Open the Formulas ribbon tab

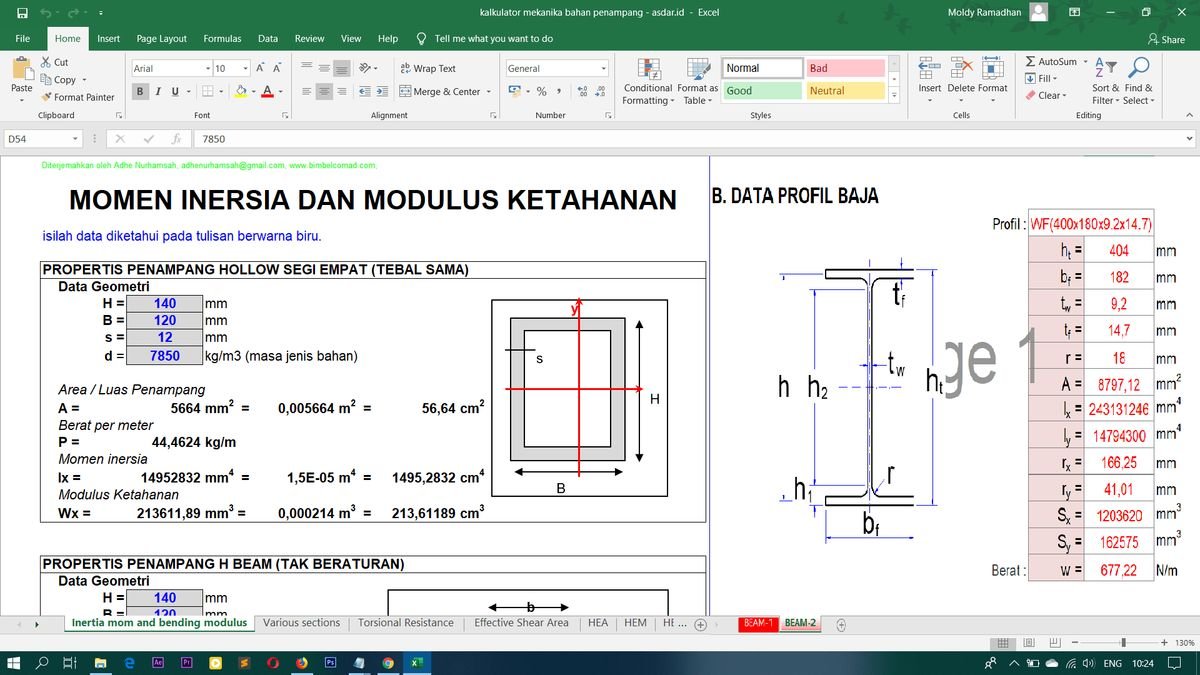coord(222,39)
